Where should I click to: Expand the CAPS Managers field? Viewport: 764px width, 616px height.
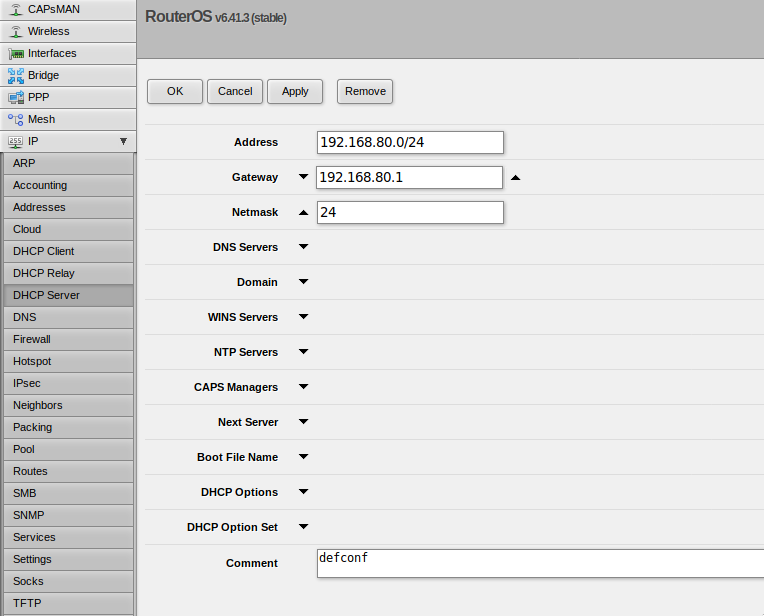click(x=304, y=387)
